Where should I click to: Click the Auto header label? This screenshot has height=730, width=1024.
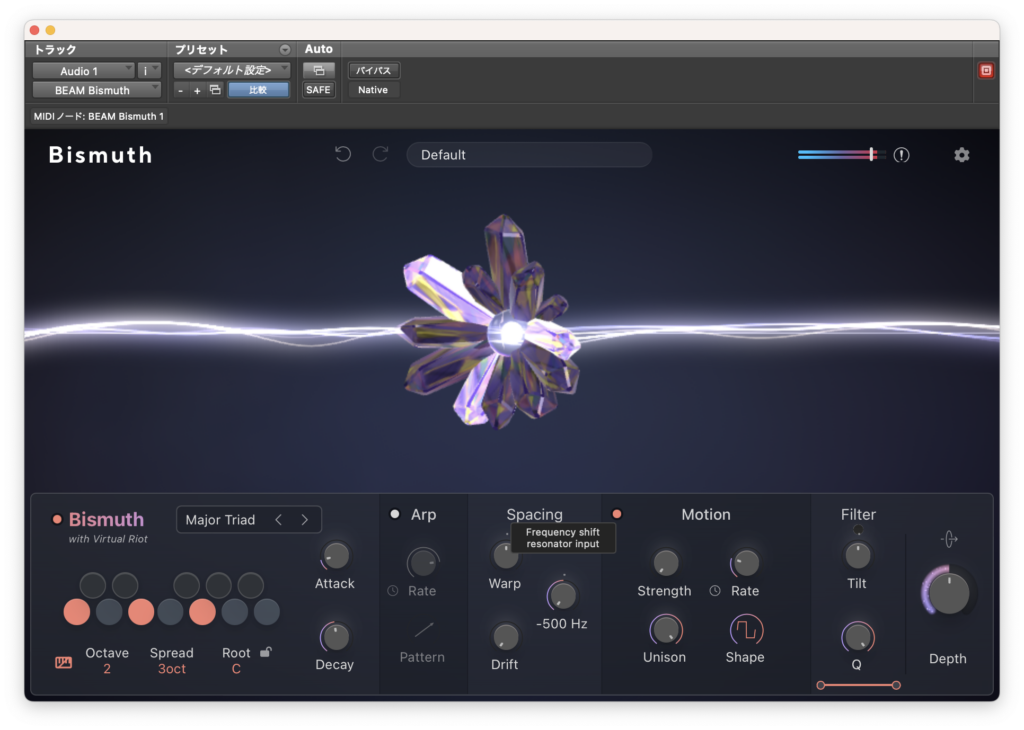[x=319, y=49]
